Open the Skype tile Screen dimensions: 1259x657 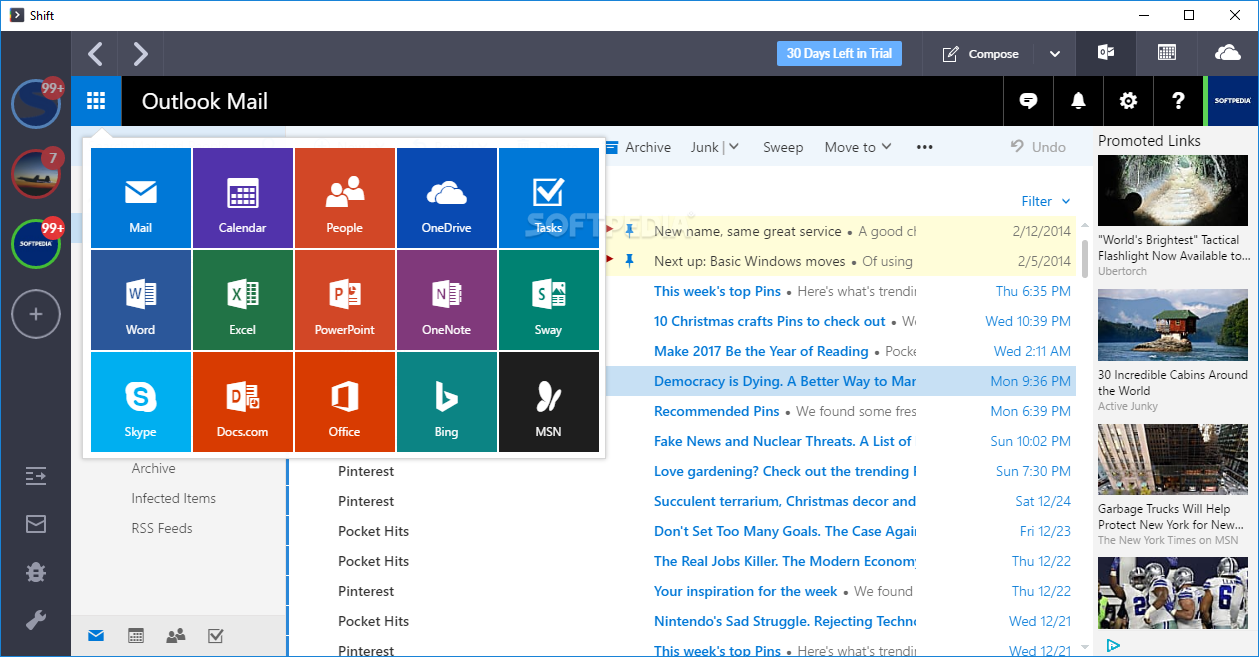coord(141,402)
